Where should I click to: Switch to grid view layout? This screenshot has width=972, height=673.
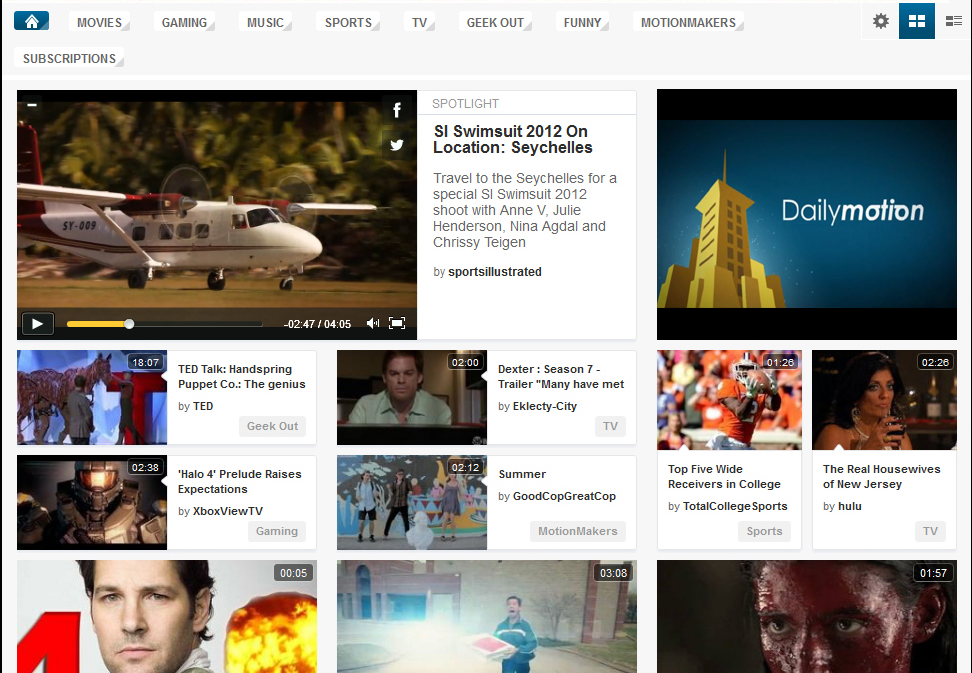pyautogui.click(x=916, y=21)
